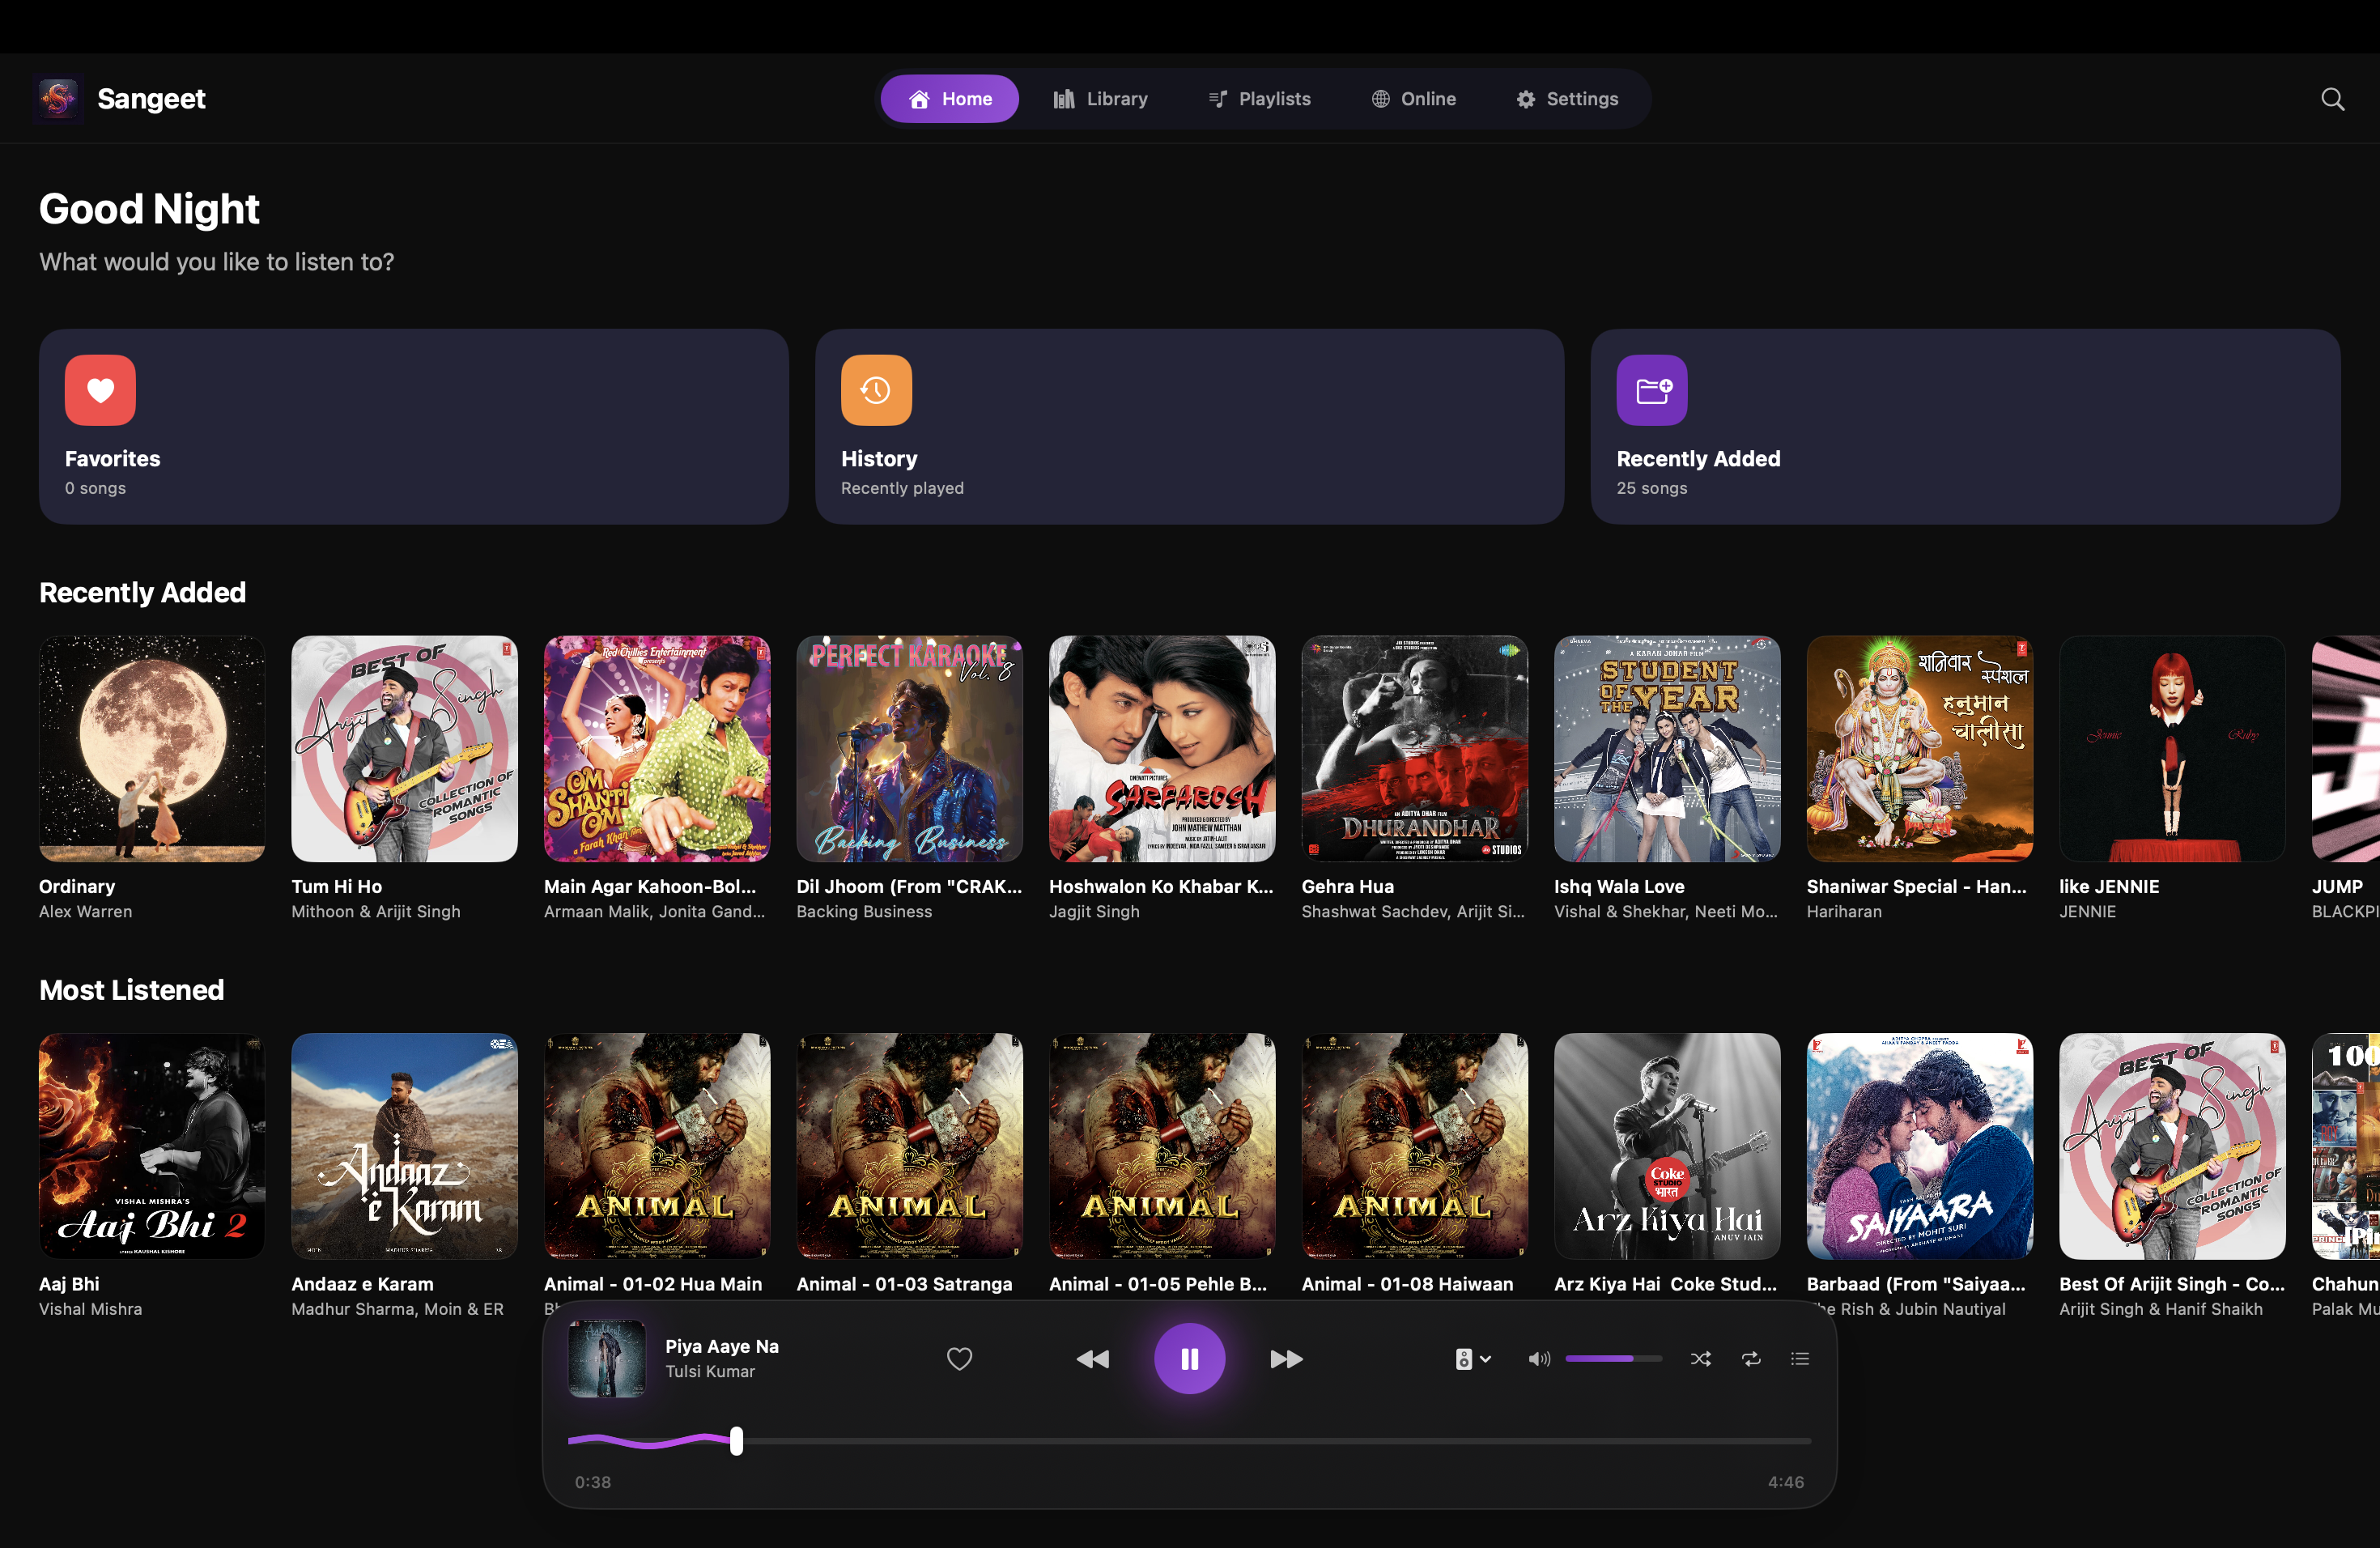Viewport: 2380px width, 1548px height.
Task: Select Hoshwalon Ko Khabar Sarfarosh cover
Action: coord(1162,749)
